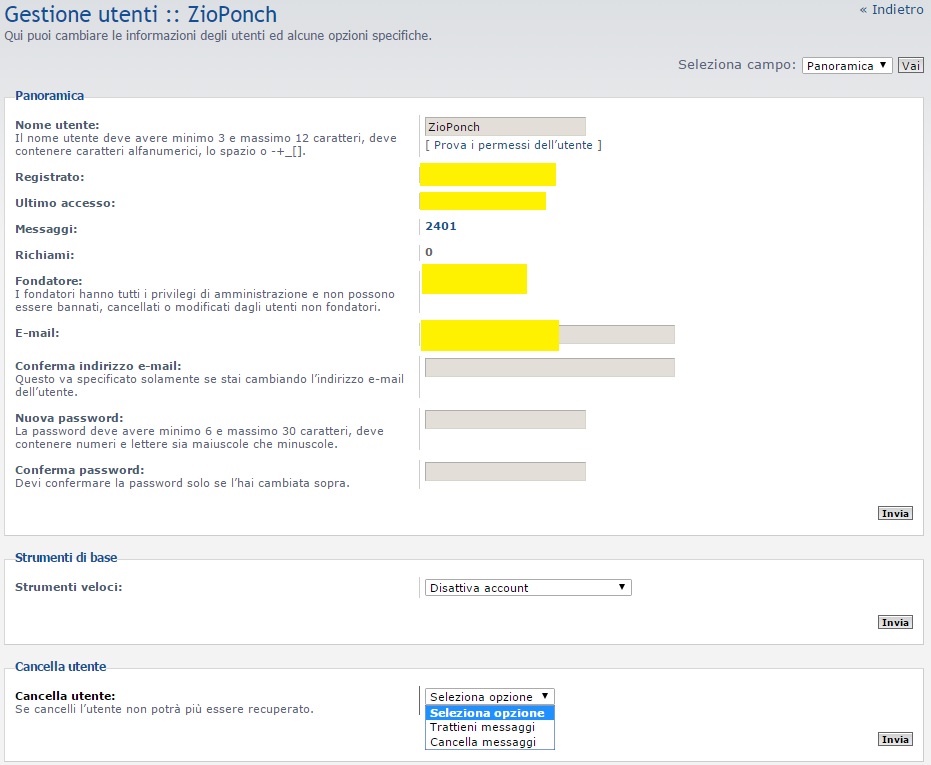Click the Nuova password label text
The height and width of the screenshot is (765, 931).
[x=69, y=417]
